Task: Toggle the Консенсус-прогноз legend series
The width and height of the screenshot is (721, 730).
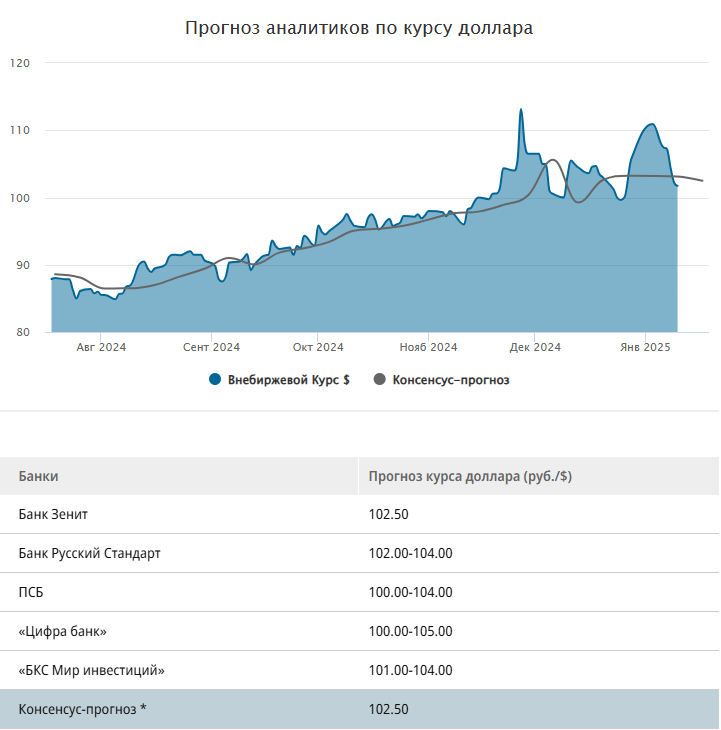Action: (x=442, y=380)
